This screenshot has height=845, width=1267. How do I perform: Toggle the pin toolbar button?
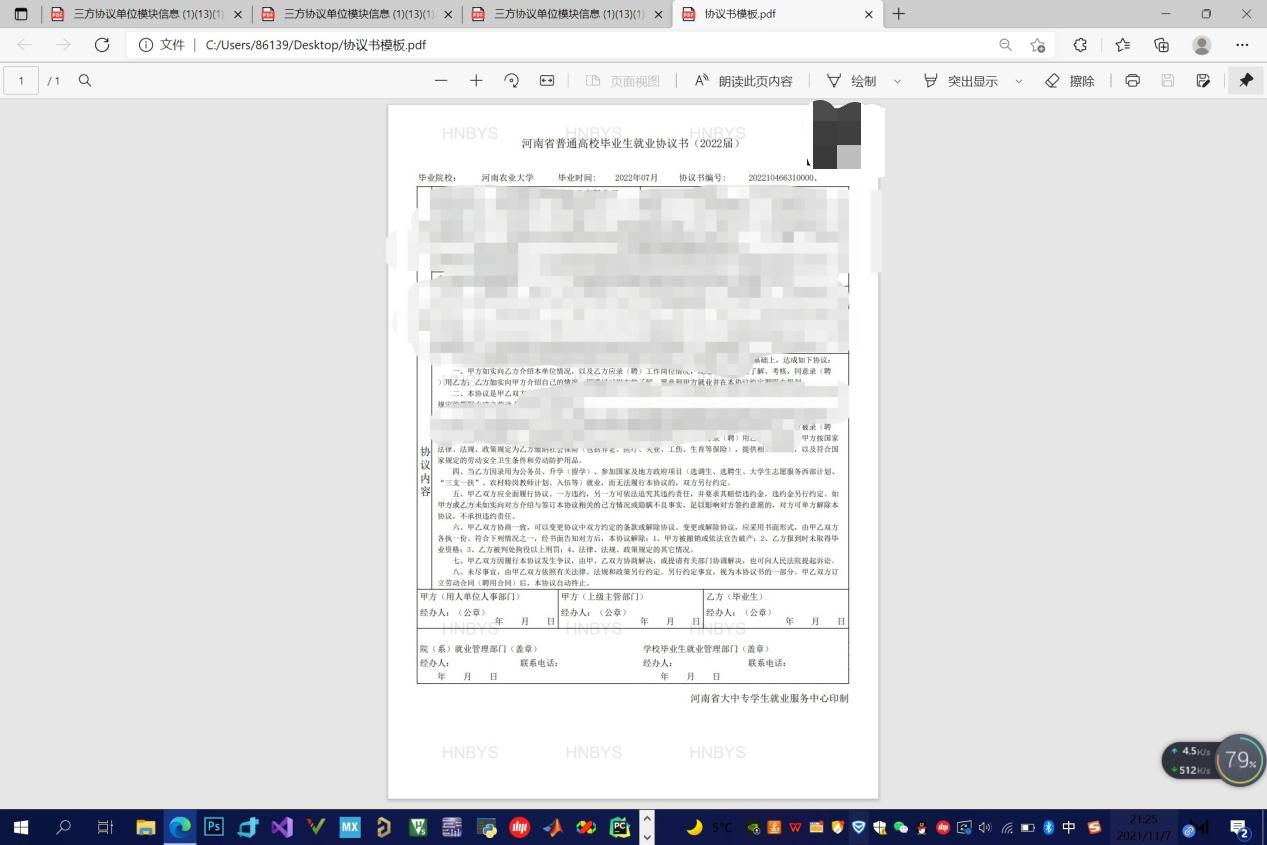(1246, 81)
